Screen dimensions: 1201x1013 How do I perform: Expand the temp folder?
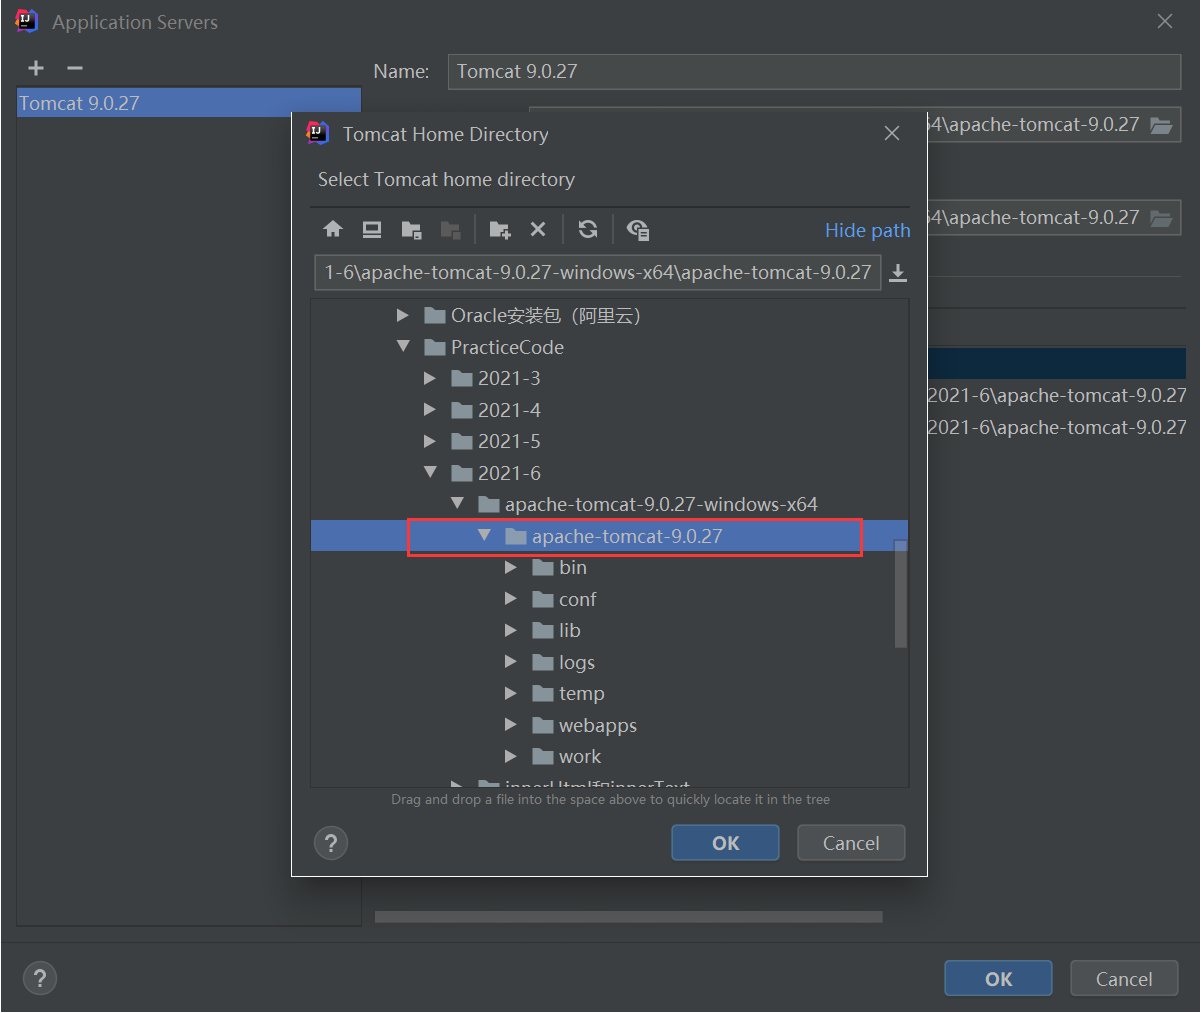[x=511, y=693]
